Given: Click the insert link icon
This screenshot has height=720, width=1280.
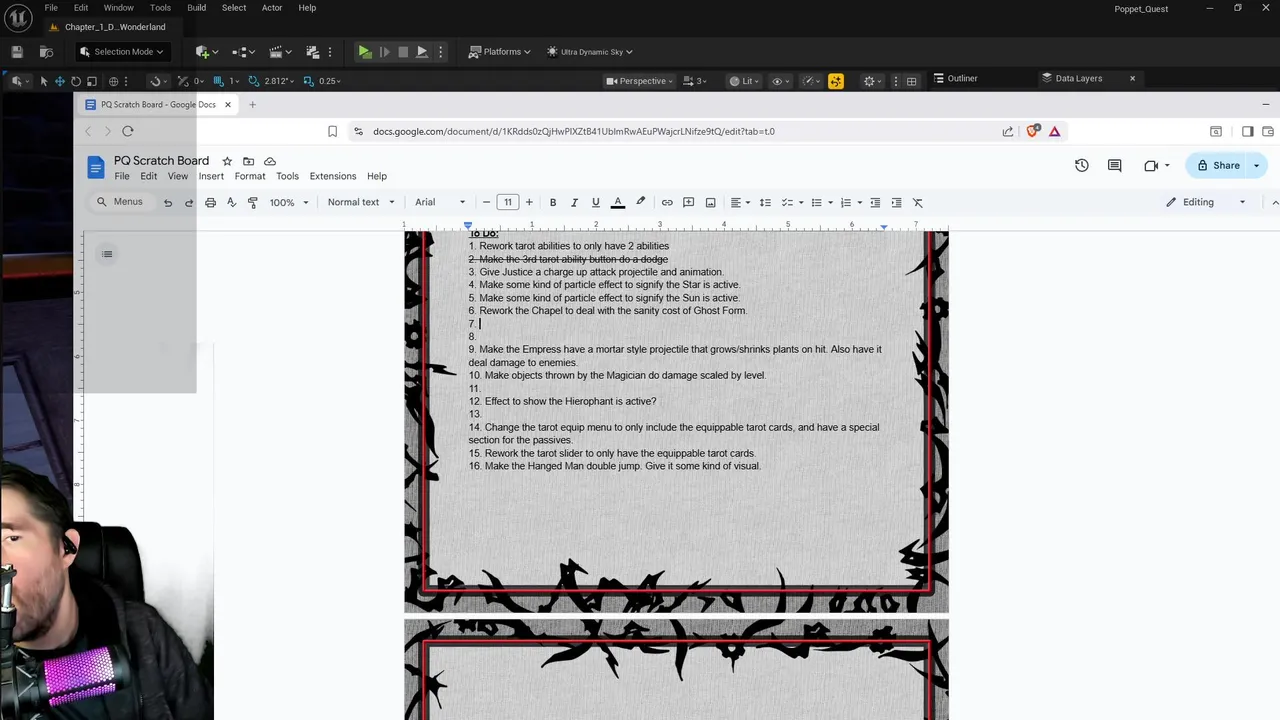Looking at the screenshot, I should (x=667, y=202).
